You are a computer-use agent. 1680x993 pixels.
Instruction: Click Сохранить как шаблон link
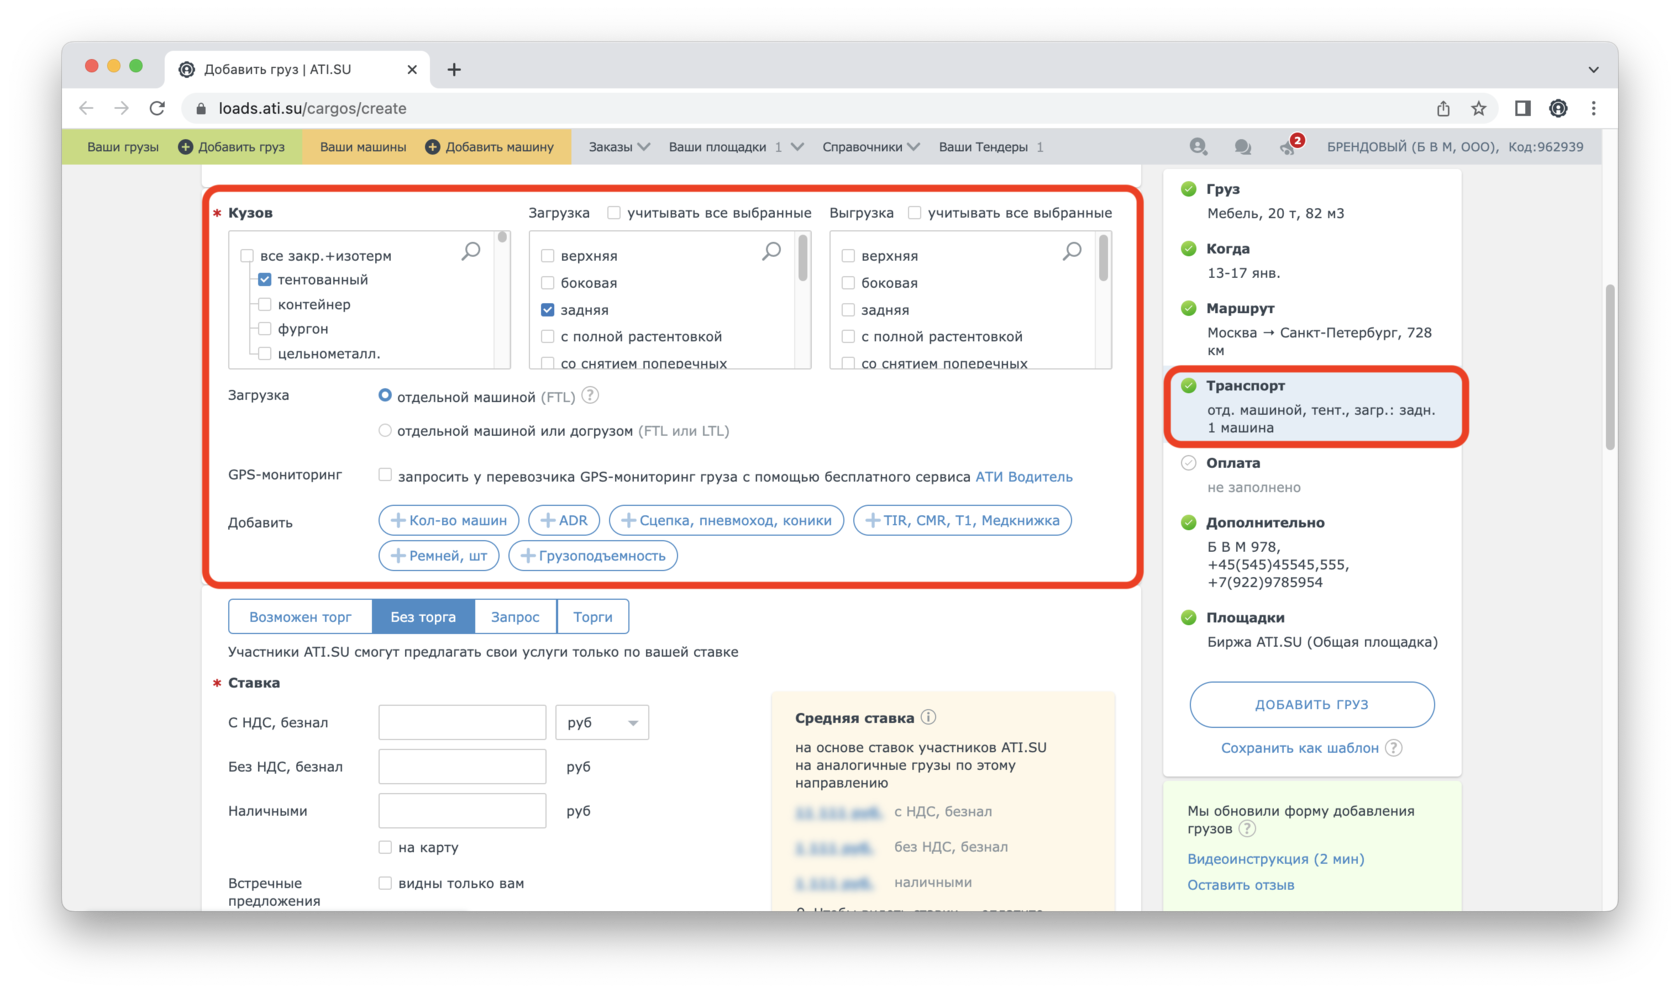tap(1300, 748)
